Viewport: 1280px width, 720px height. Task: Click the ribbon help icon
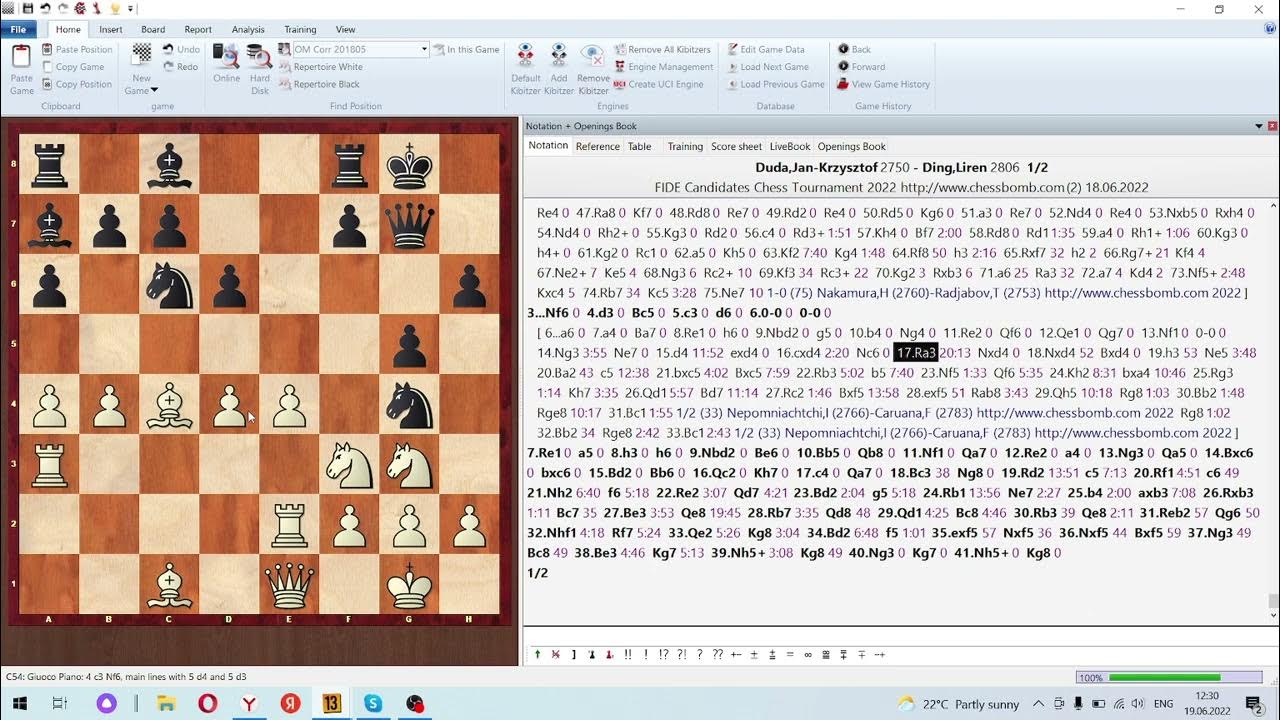(x=1270, y=29)
